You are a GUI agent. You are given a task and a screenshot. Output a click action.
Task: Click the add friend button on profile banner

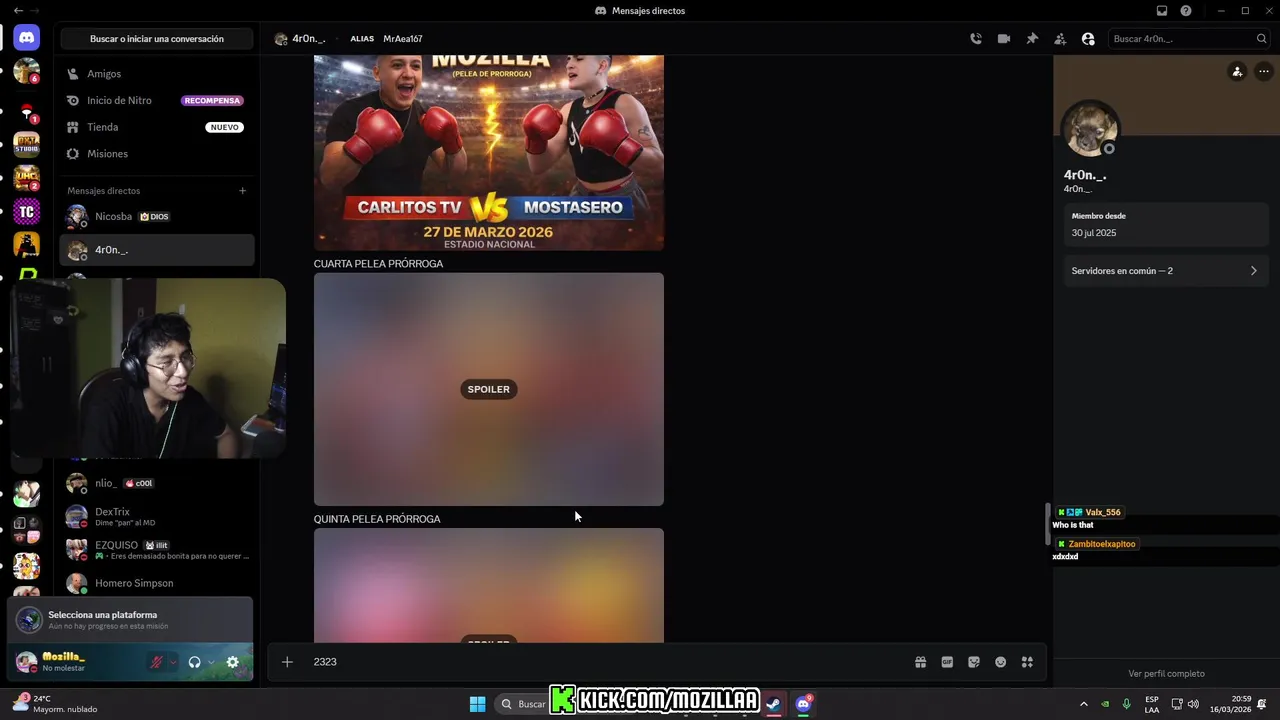tap(1237, 72)
